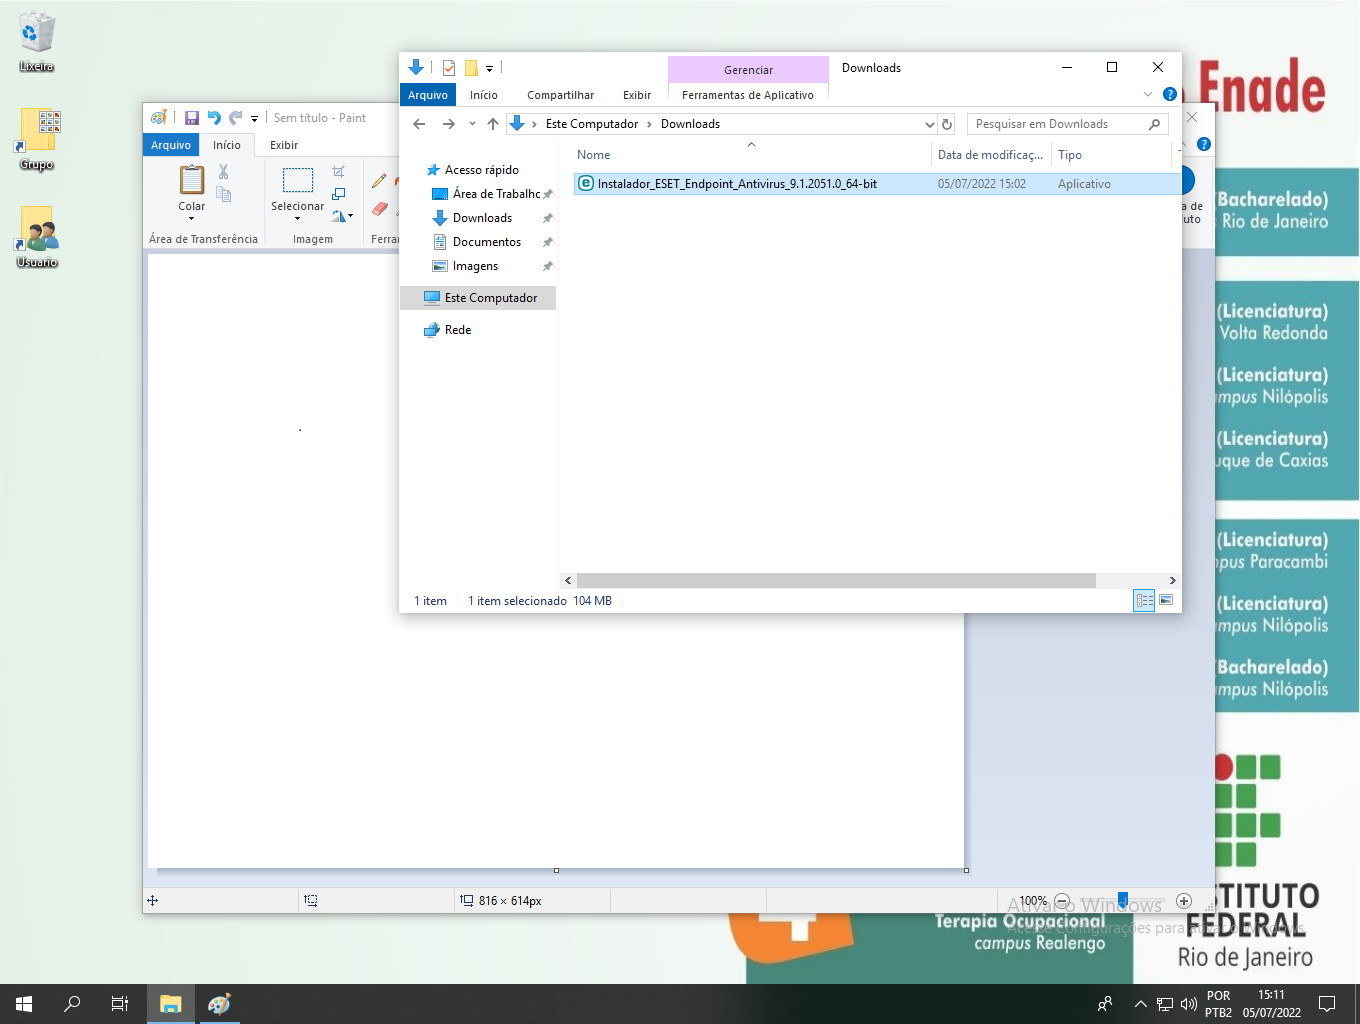The width and height of the screenshot is (1360, 1024).
Task: Open Downloads in the navigation pane
Action: pos(482,218)
